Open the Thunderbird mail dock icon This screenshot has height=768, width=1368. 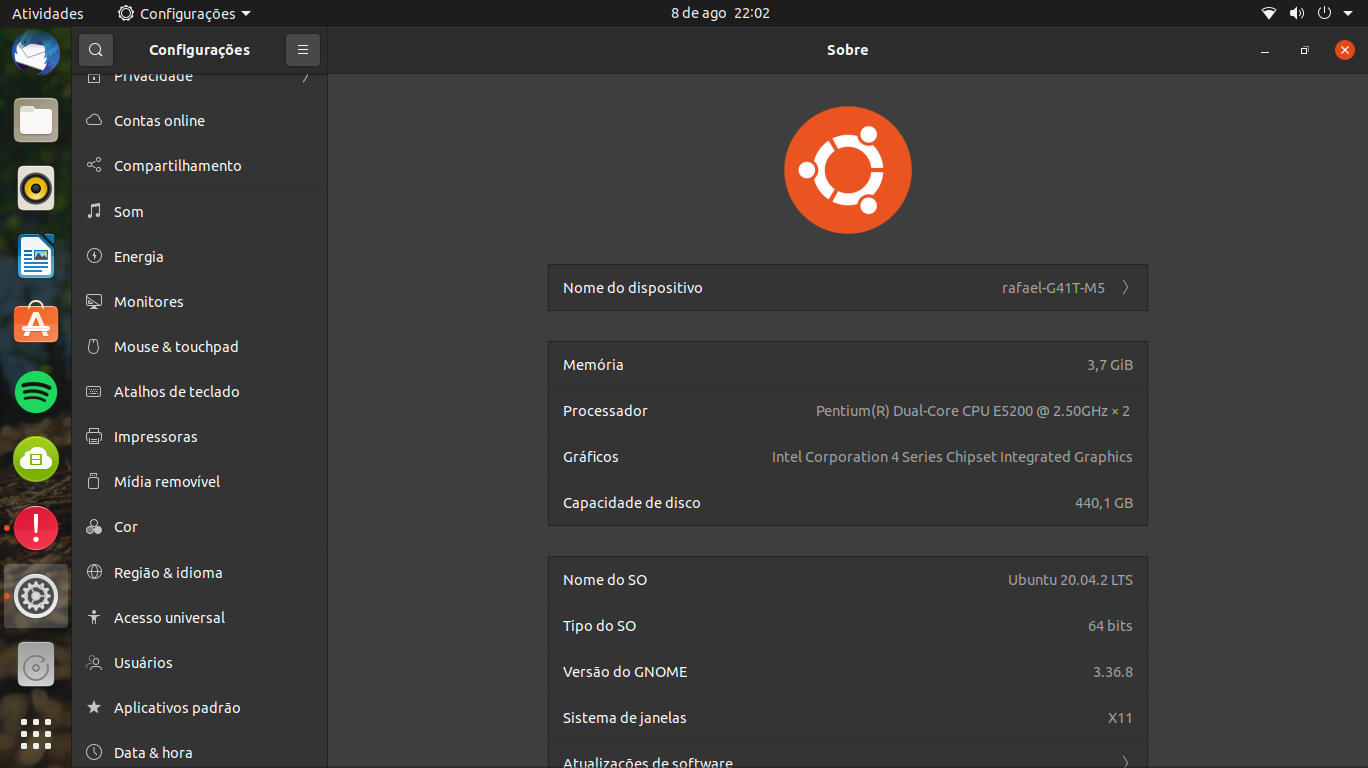[36, 53]
